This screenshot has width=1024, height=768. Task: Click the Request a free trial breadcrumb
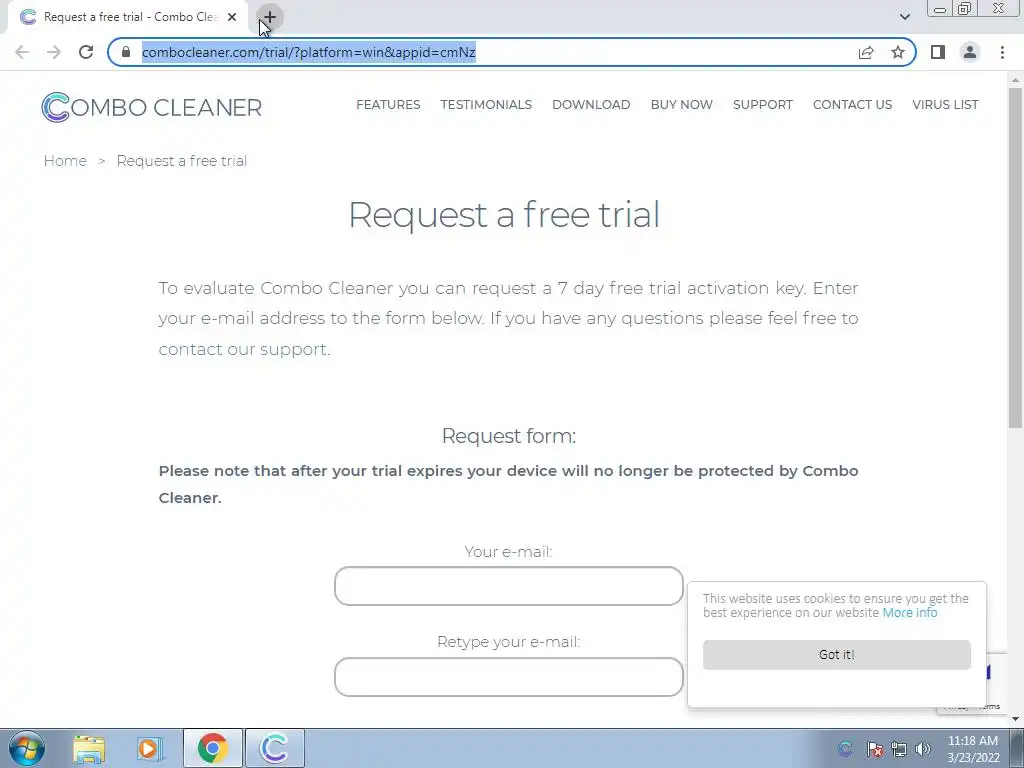point(182,161)
